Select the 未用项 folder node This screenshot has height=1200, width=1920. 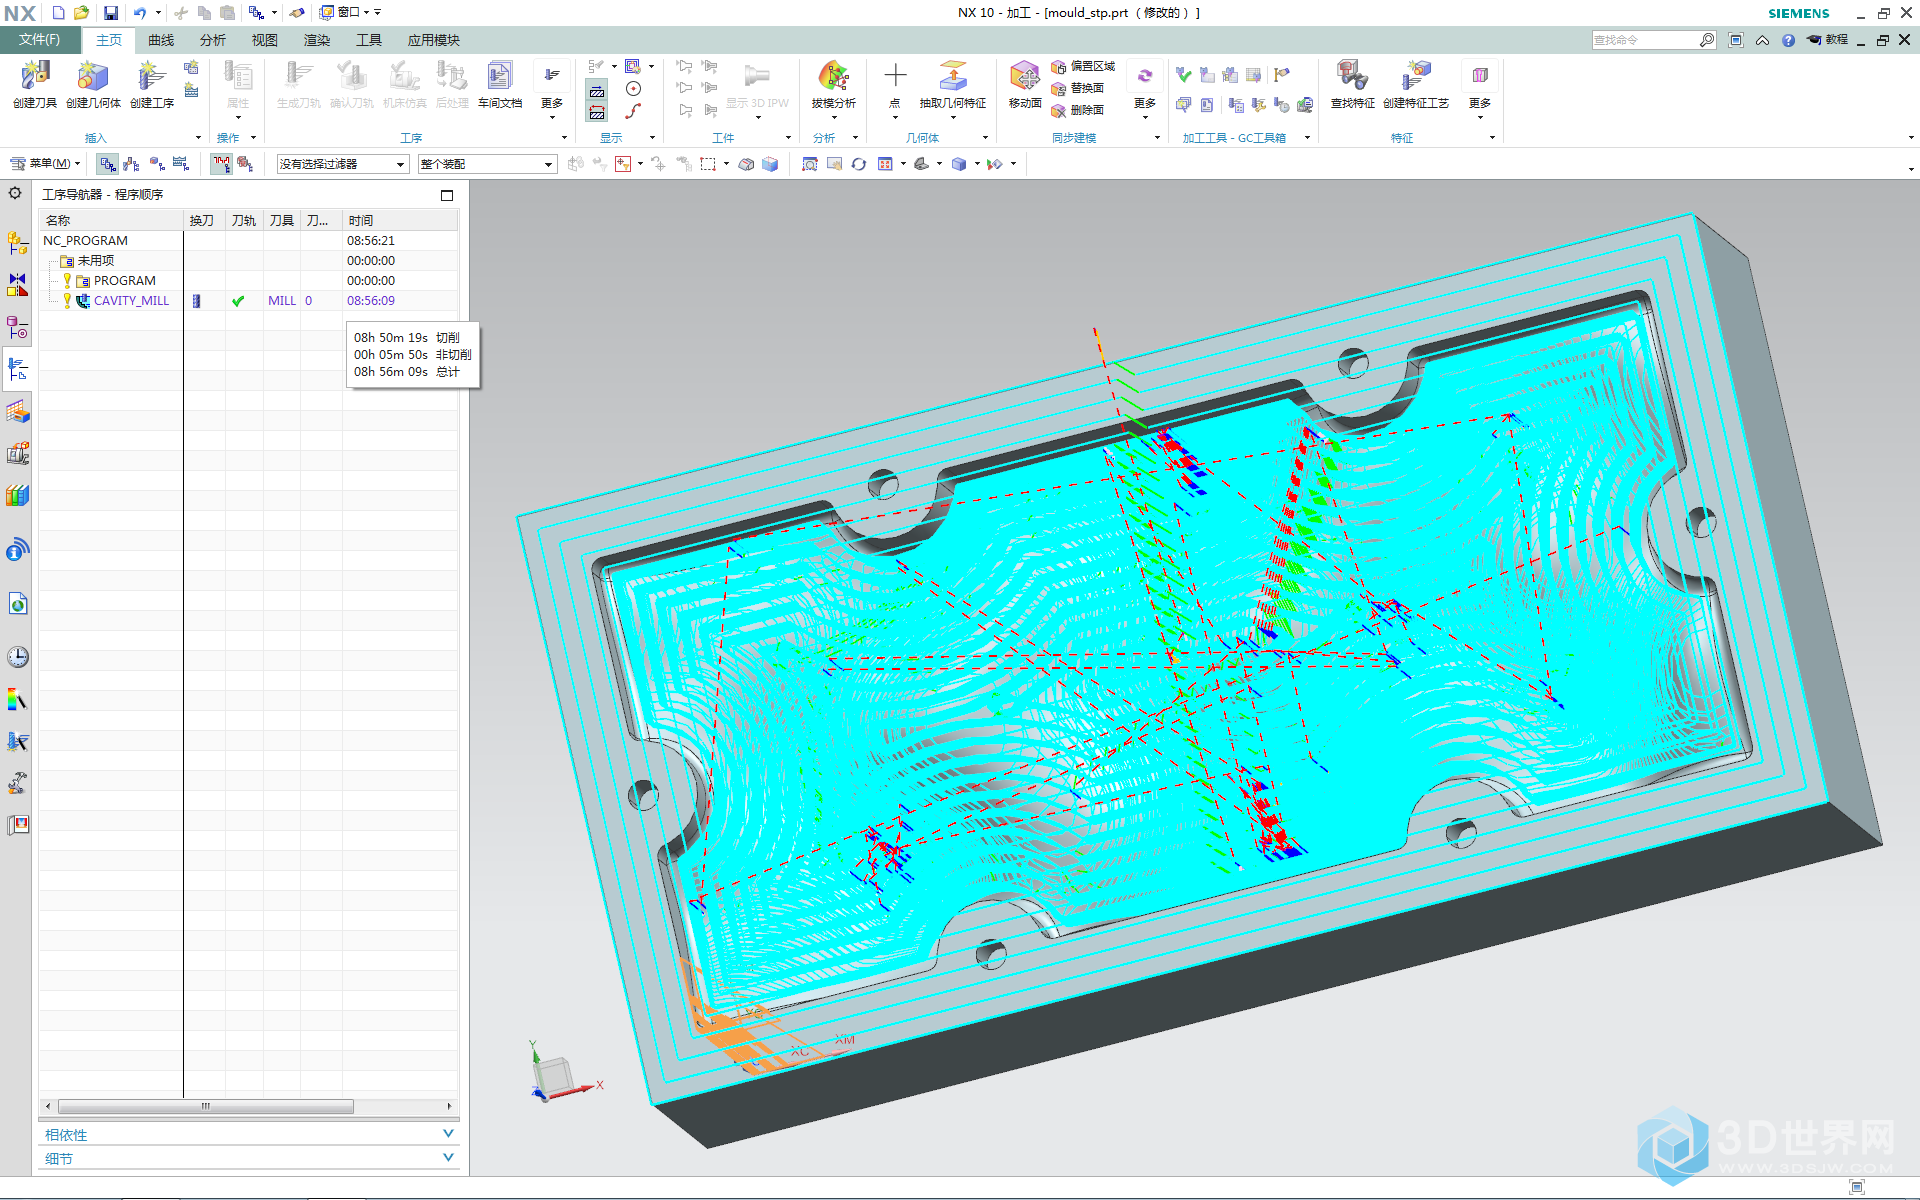click(x=87, y=261)
